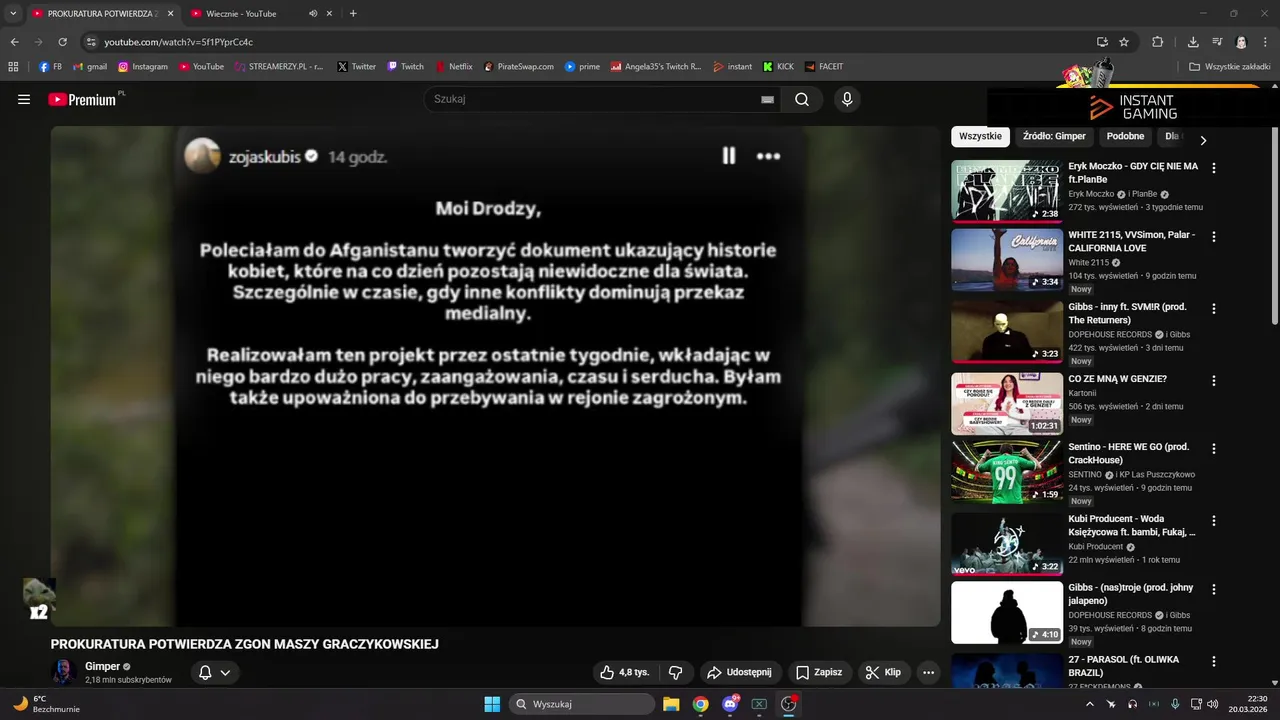Show next filter chips with arrow
The height and width of the screenshot is (720, 1280).
(x=1203, y=140)
